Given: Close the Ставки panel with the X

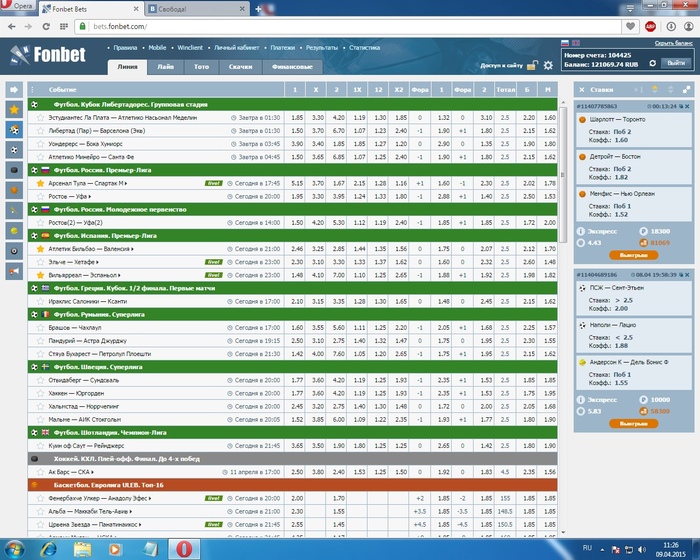Looking at the screenshot, I should pos(582,90).
